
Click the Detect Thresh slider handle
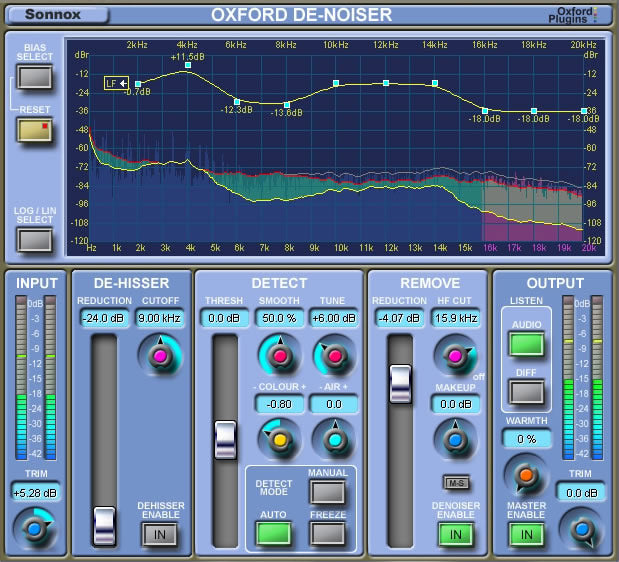click(225, 438)
